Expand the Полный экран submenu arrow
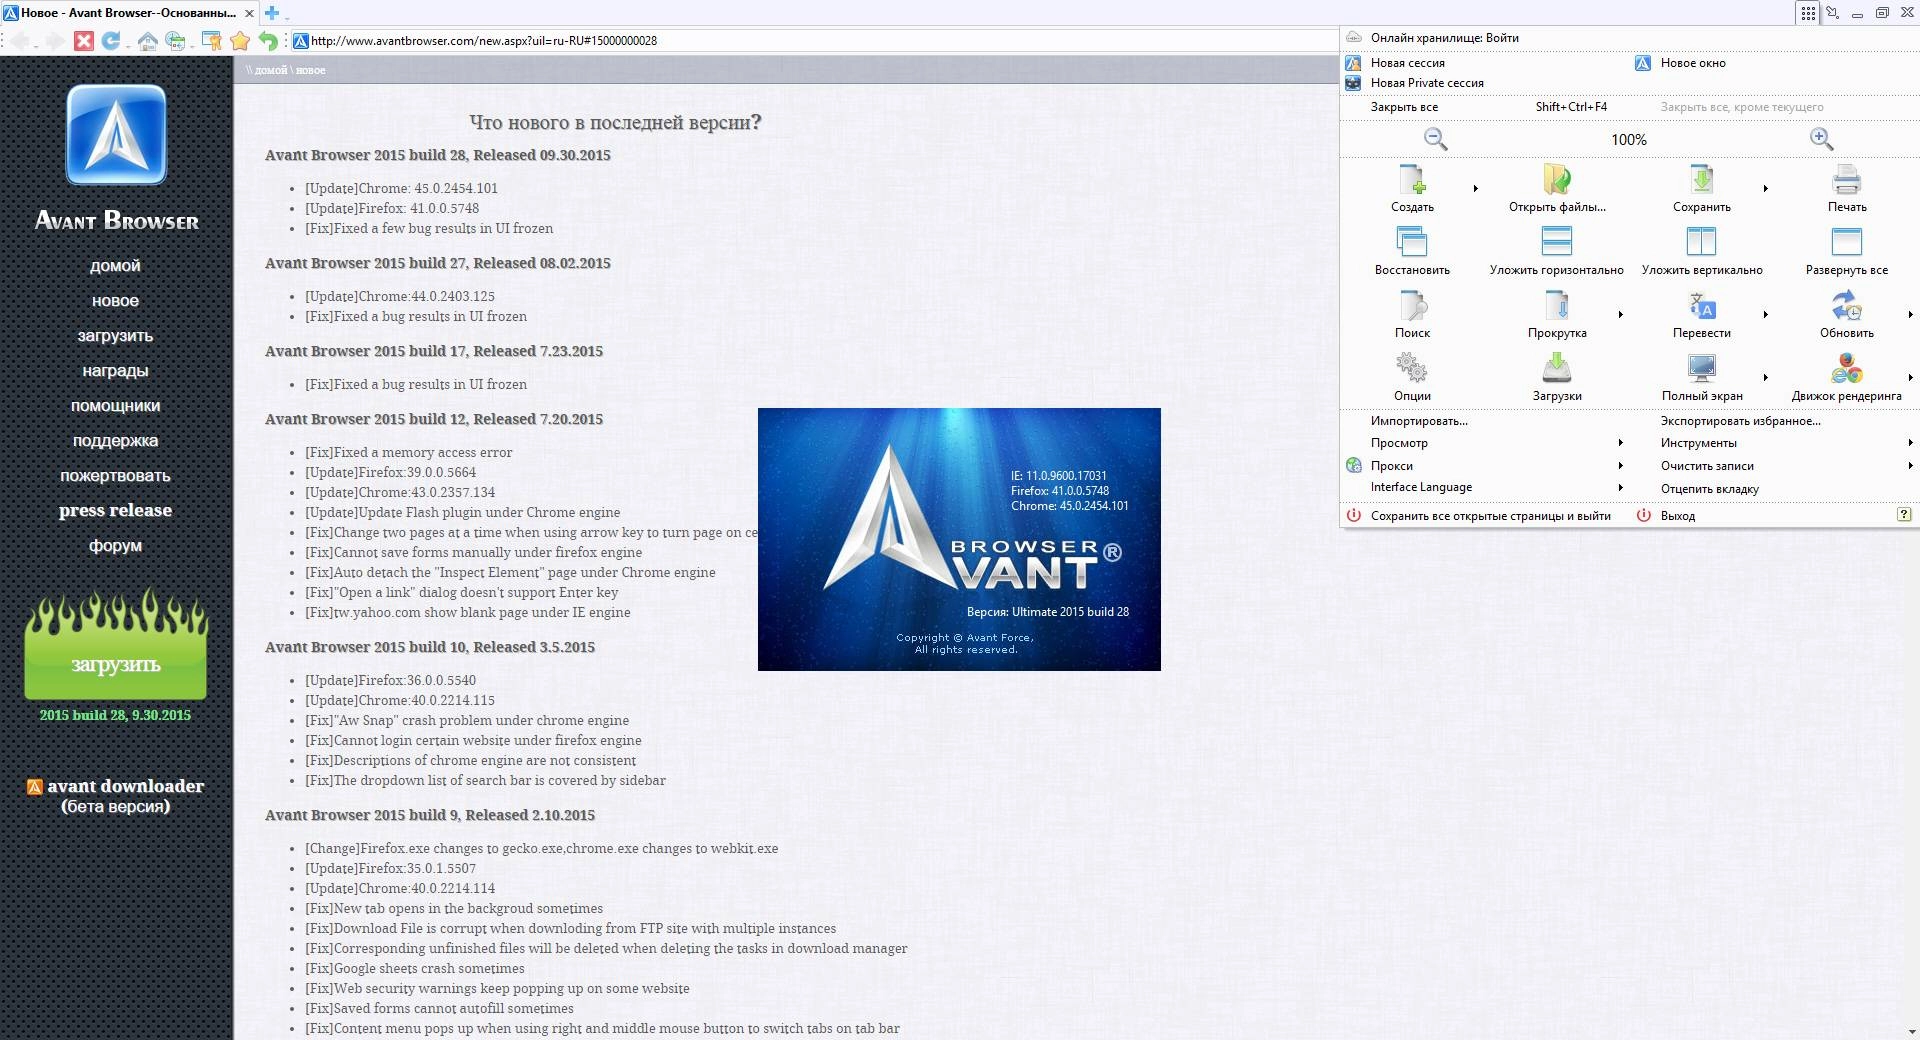Viewport: 1920px width, 1040px height. point(1765,377)
